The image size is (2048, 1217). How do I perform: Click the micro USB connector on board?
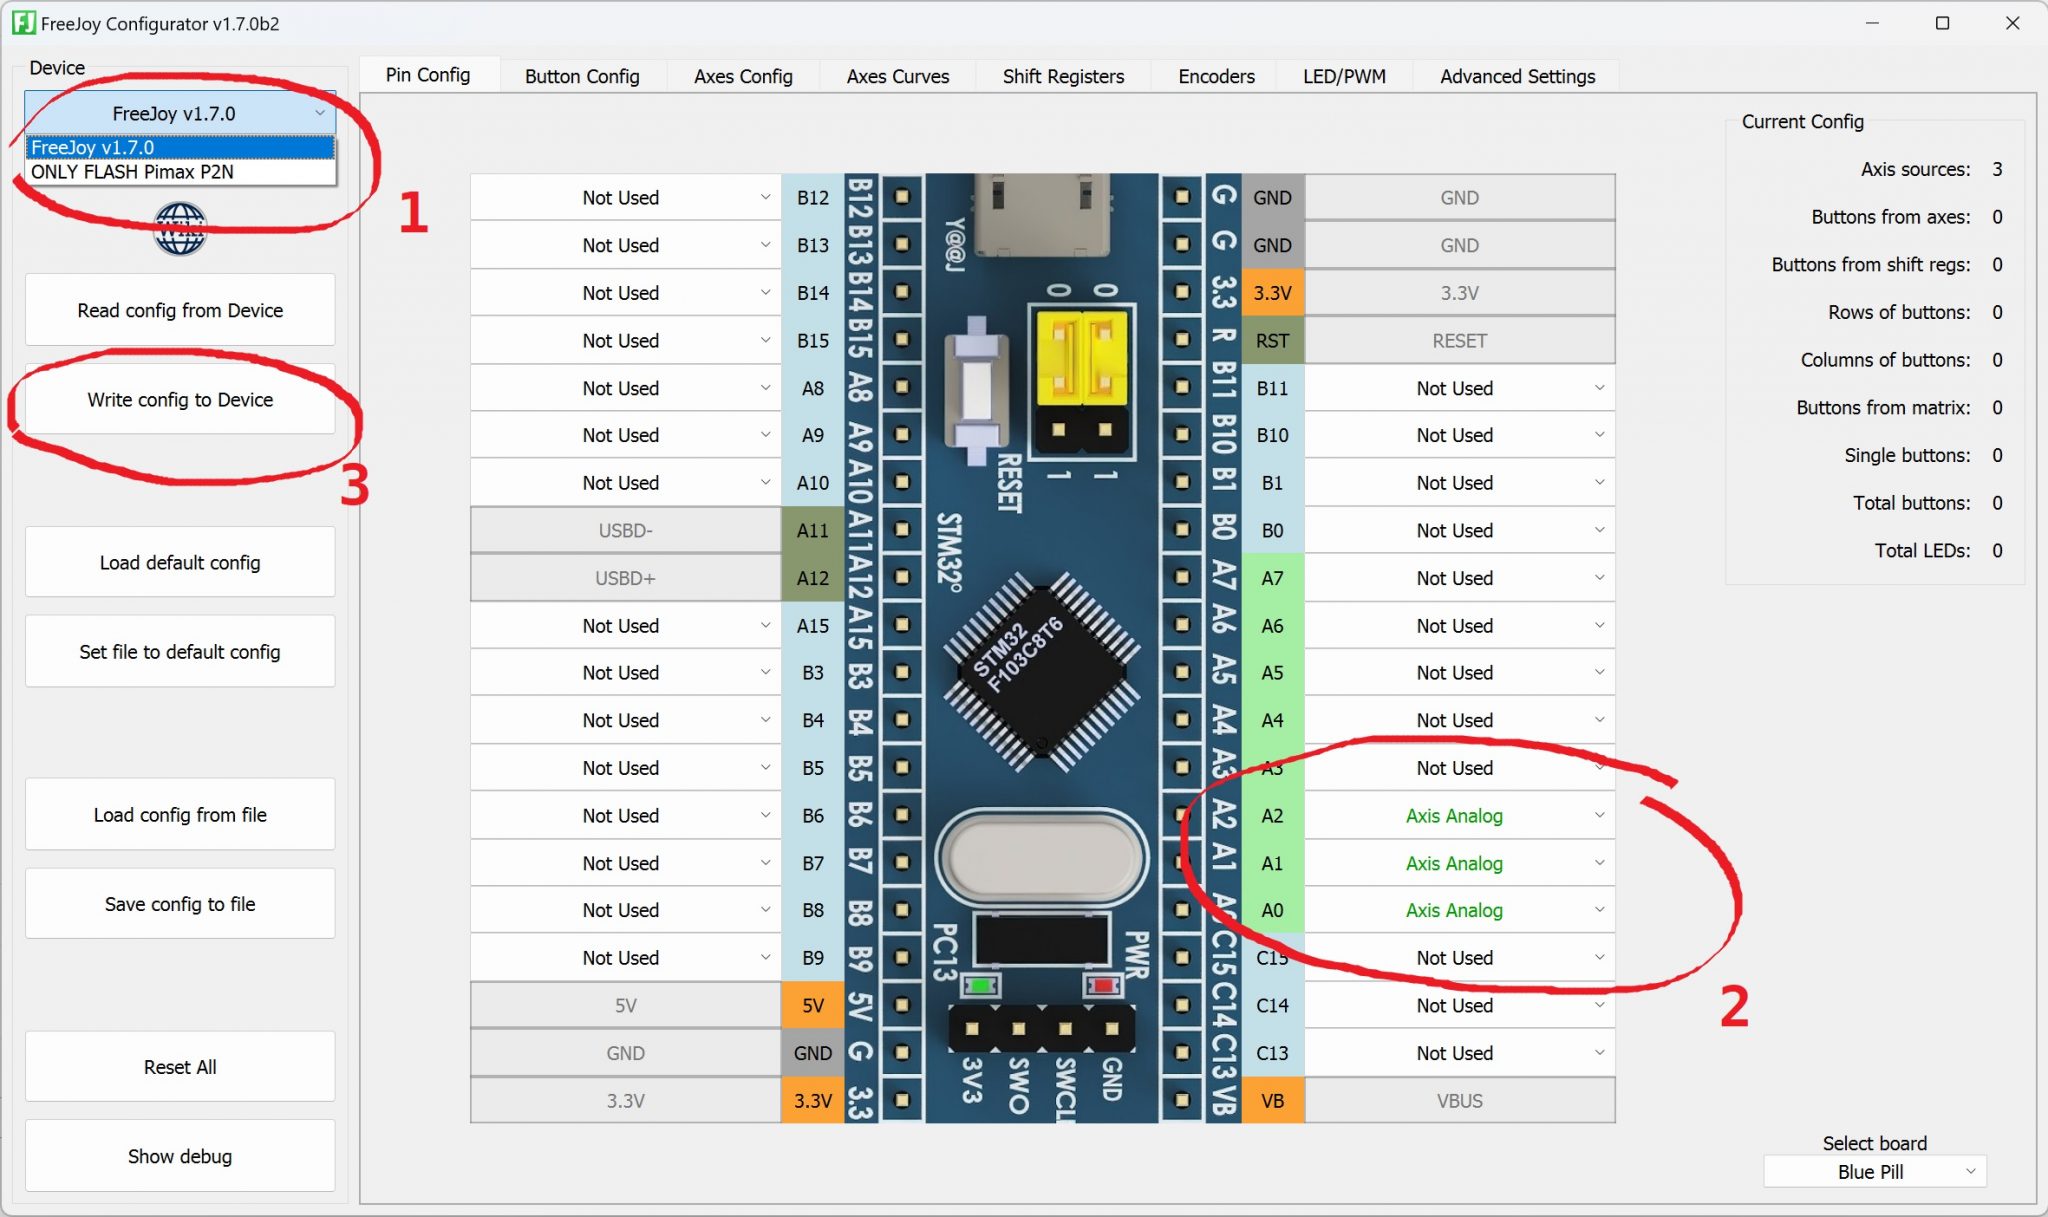click(1042, 215)
